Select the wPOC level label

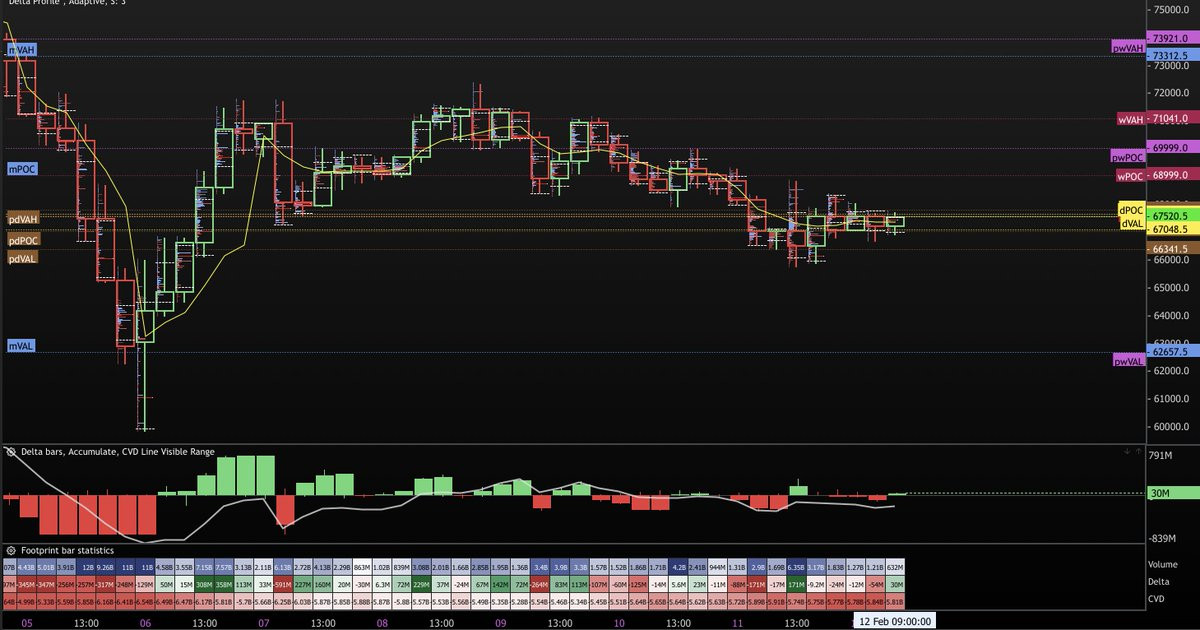[x=1130, y=176]
